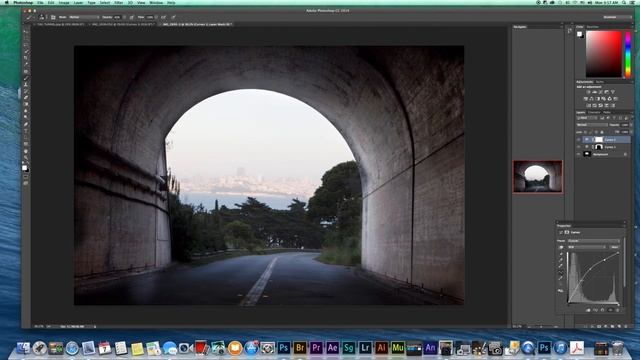
Task: Click the Navigator preview thumbnail
Action: 538,176
